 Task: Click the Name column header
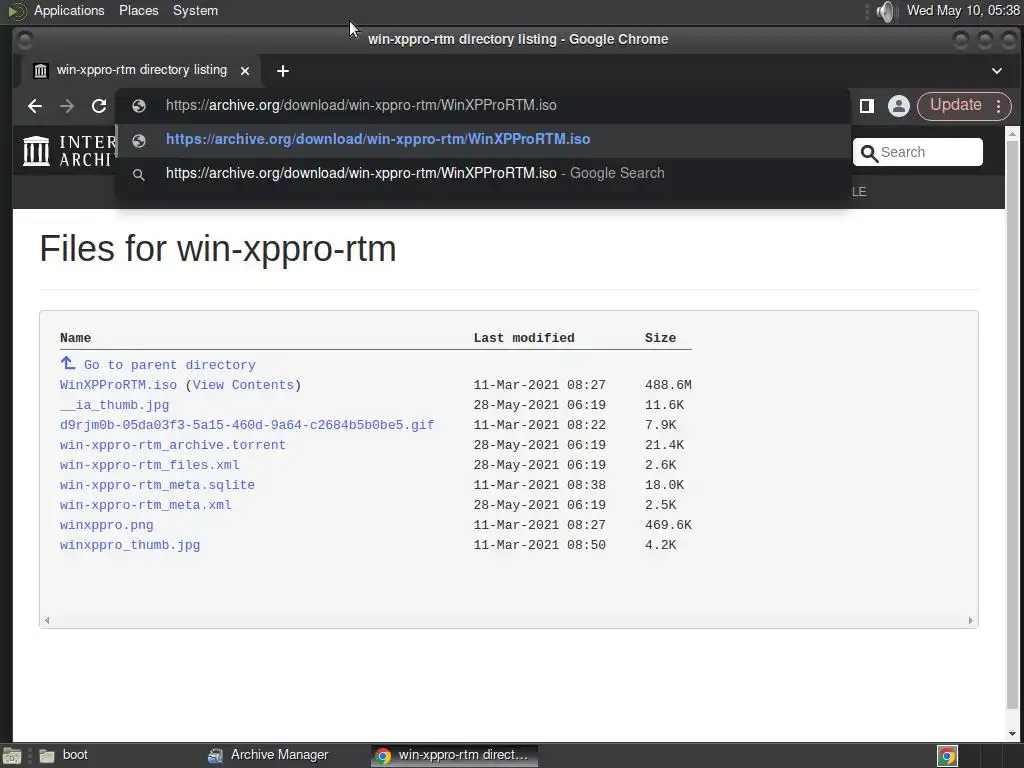pyautogui.click(x=75, y=338)
